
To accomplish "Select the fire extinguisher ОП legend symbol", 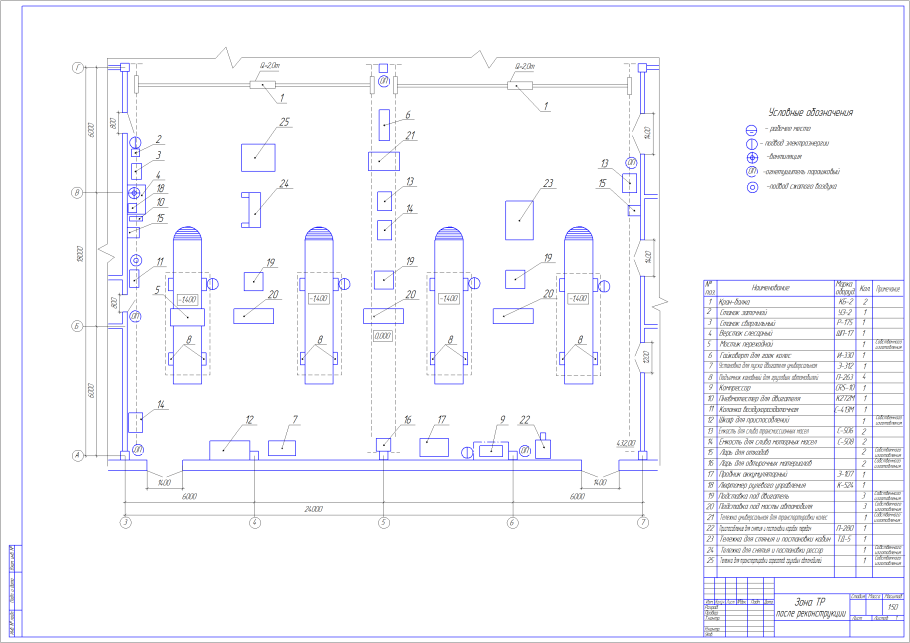I will (752, 172).
